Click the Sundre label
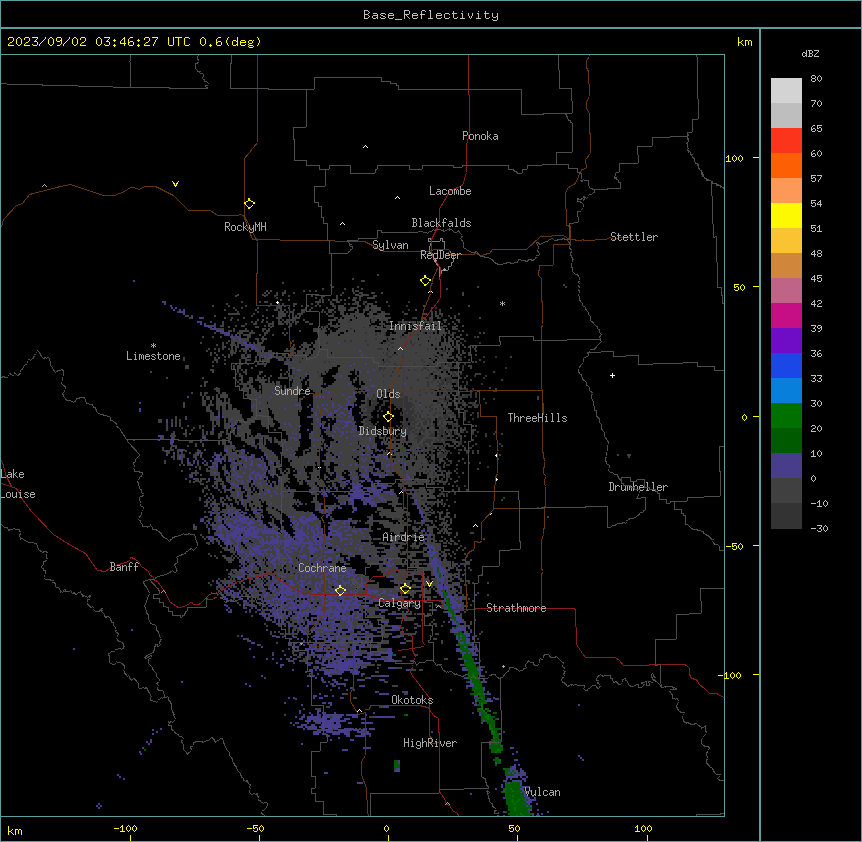 click(292, 391)
